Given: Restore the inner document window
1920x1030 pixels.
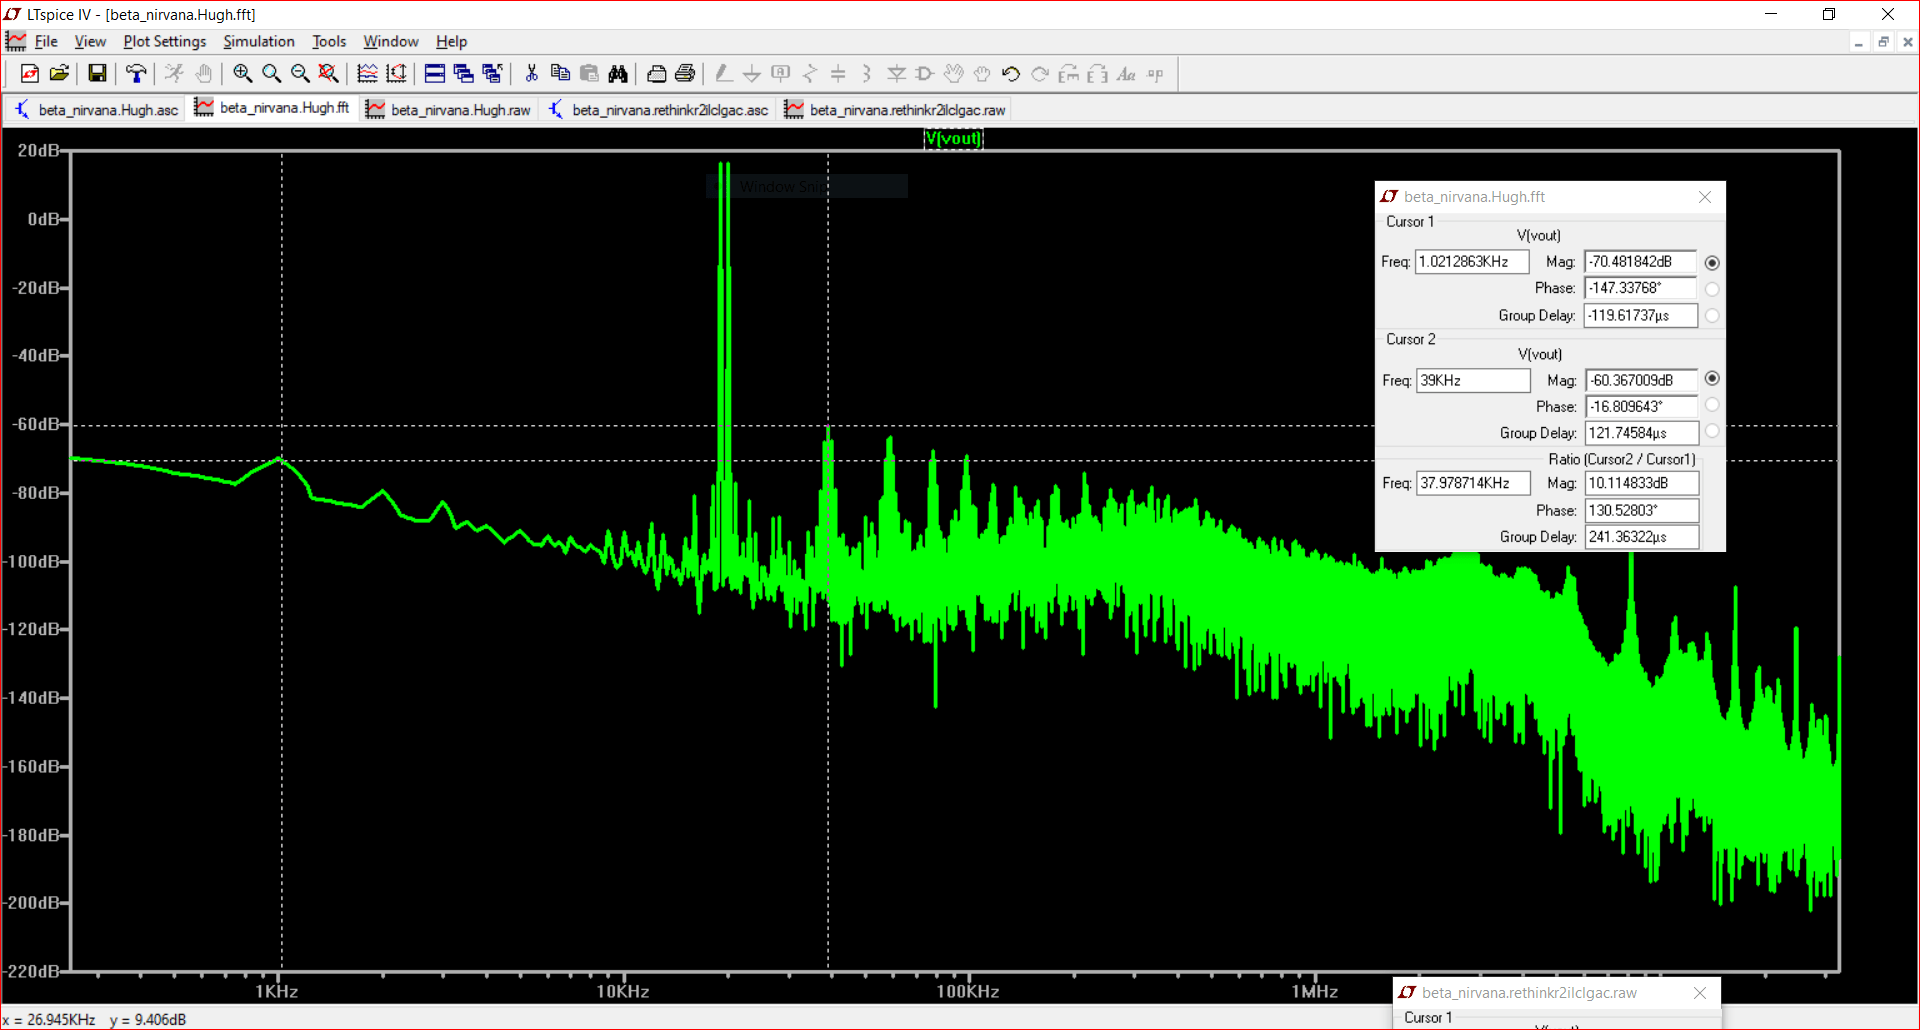Looking at the screenshot, I should [x=1883, y=42].
